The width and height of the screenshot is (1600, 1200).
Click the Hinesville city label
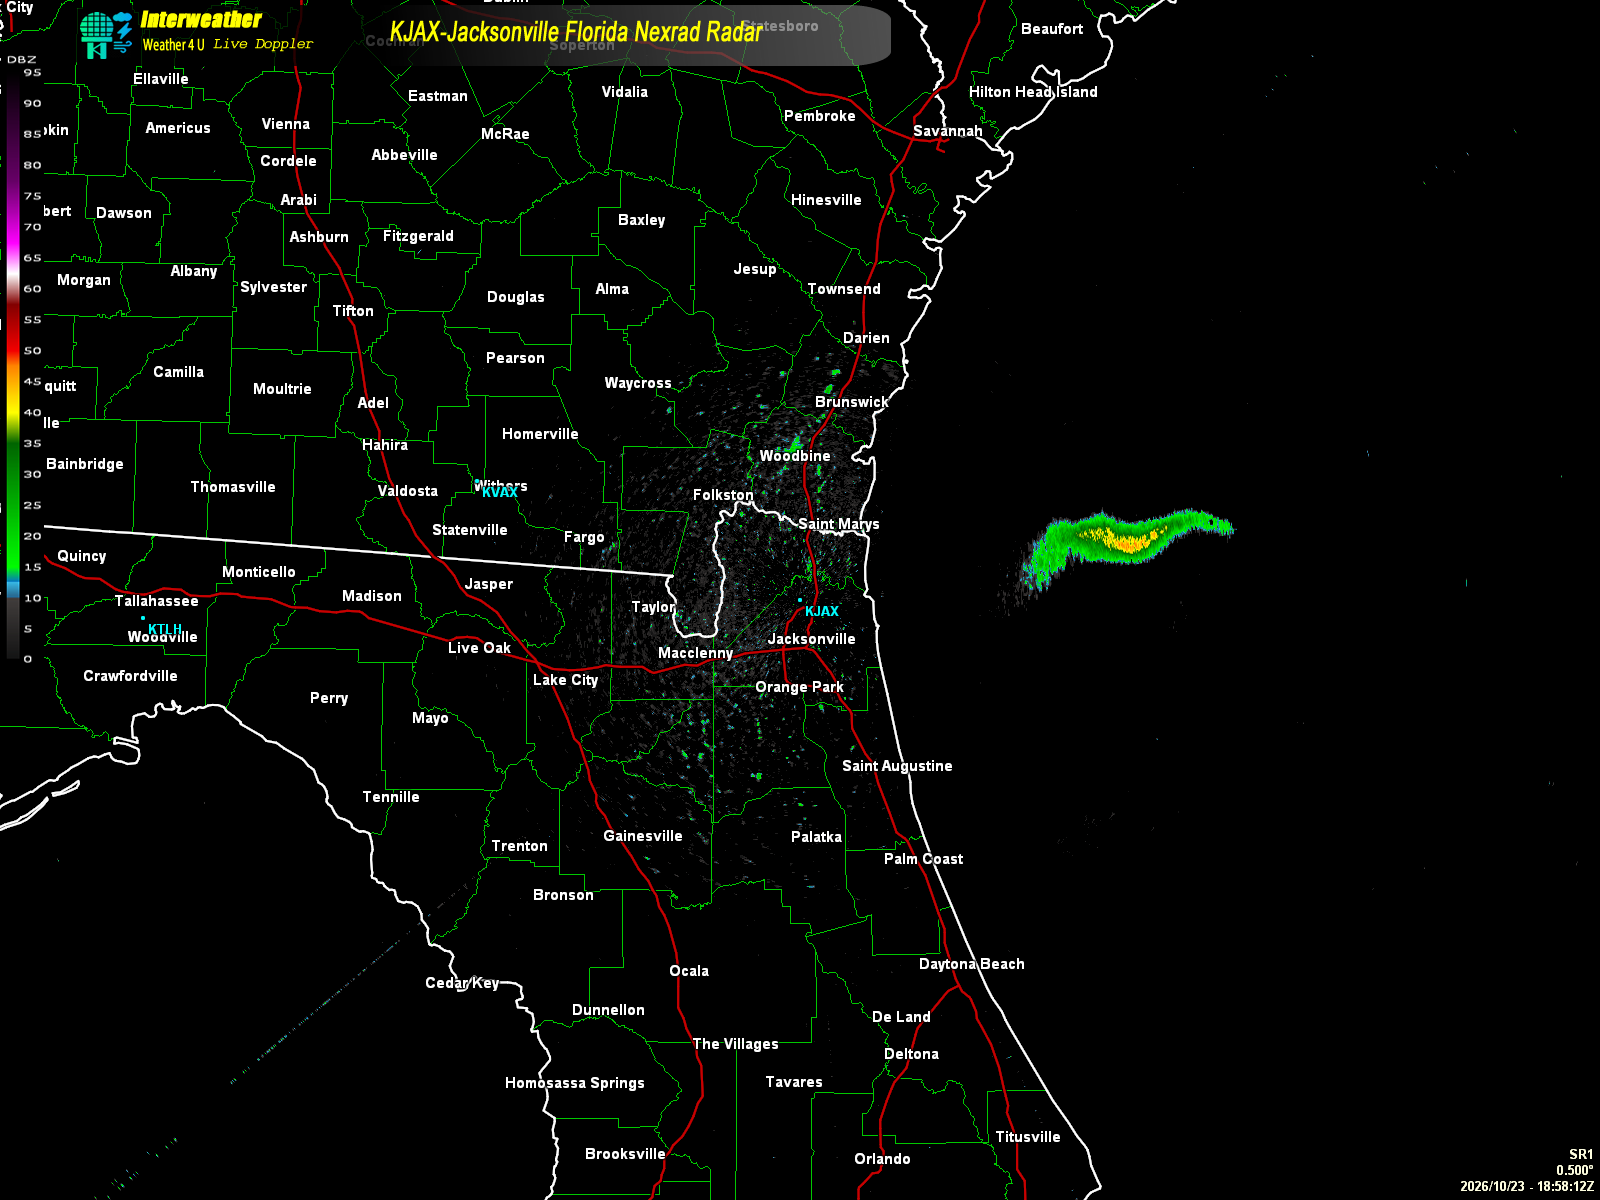click(826, 200)
